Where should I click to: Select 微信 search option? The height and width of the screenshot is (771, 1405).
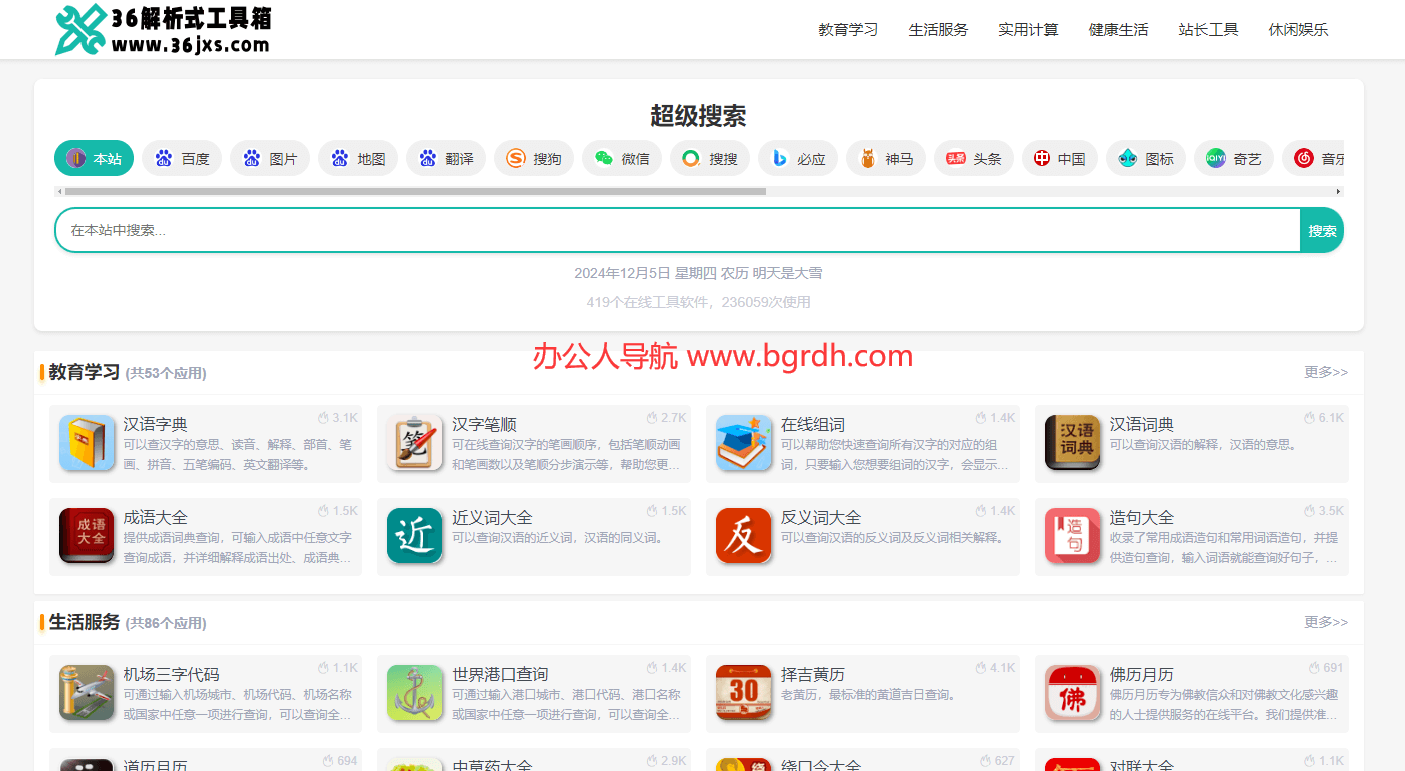click(622, 158)
